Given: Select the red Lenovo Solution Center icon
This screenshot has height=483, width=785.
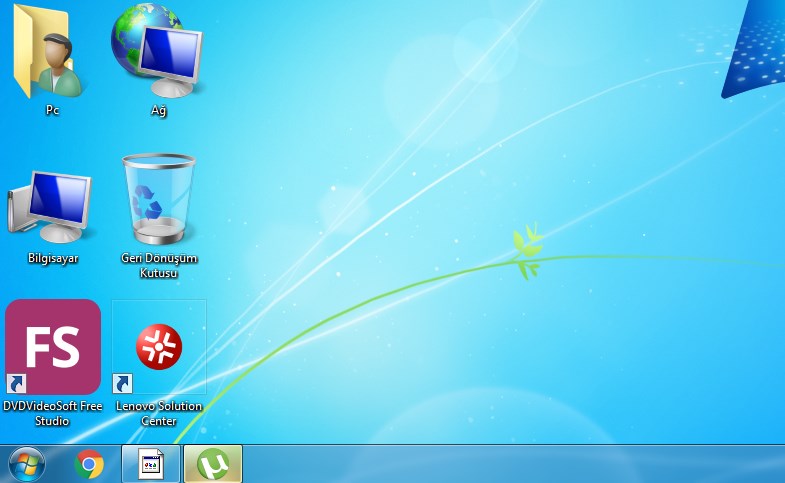Looking at the screenshot, I should [159, 346].
